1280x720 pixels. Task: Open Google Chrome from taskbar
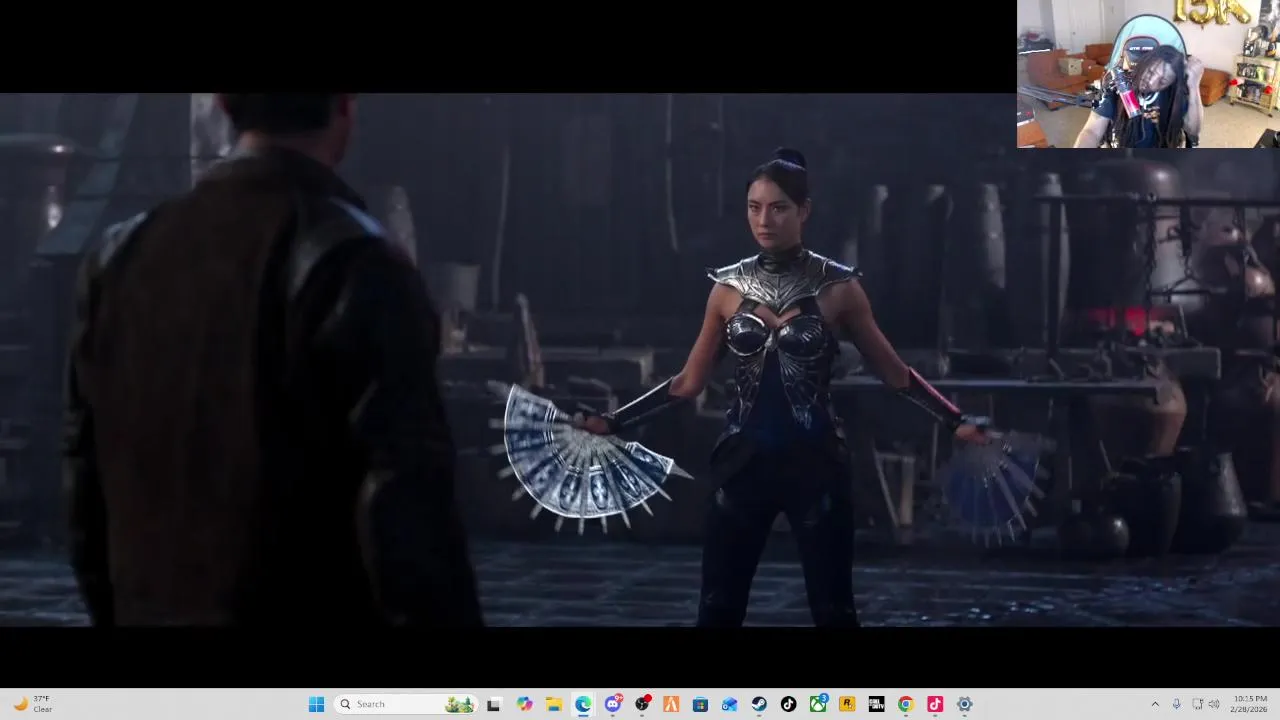coord(905,704)
